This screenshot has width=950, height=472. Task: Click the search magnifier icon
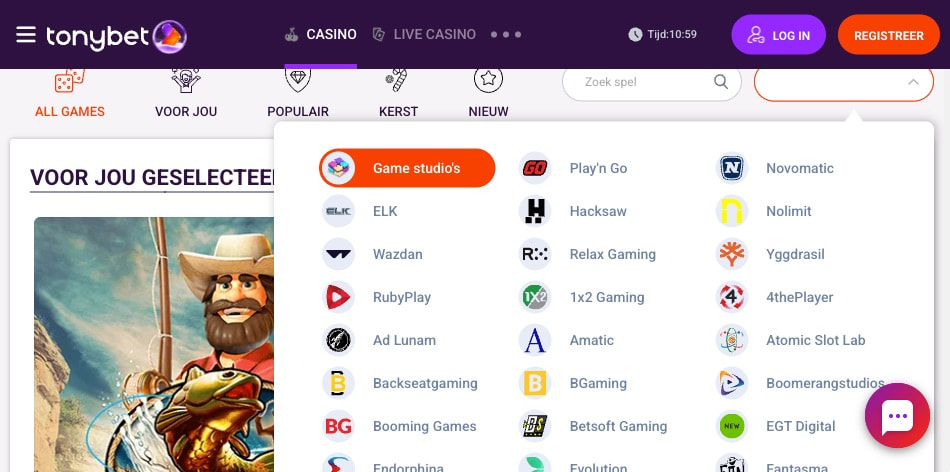pyautogui.click(x=720, y=82)
